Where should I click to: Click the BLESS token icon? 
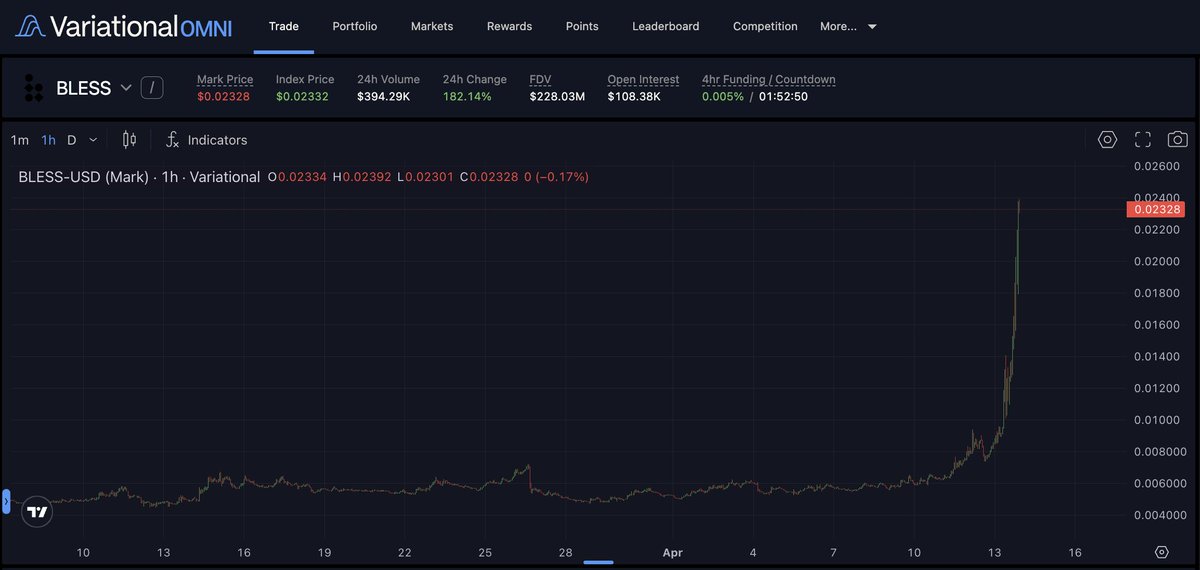[x=33, y=88]
